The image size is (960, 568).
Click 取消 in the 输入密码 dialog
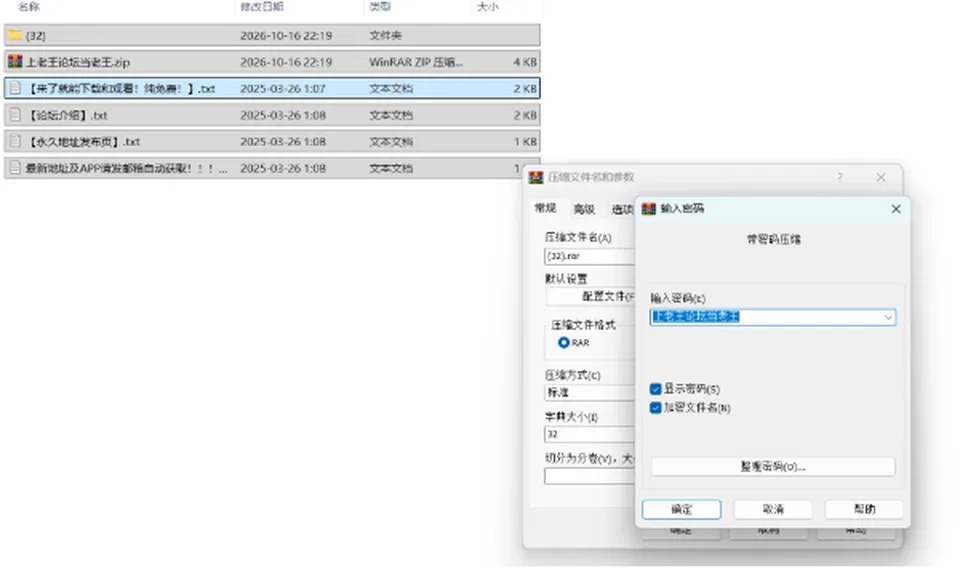[773, 509]
